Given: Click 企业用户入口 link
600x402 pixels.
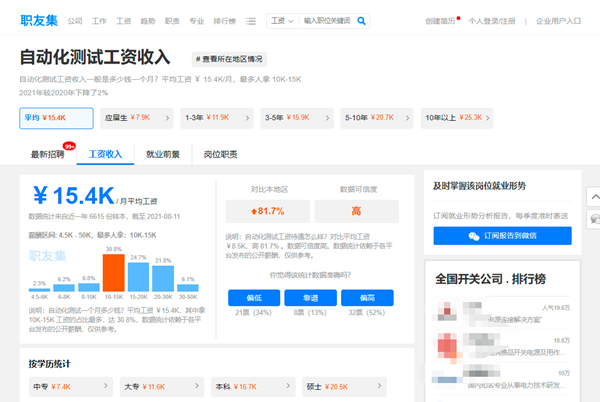Looking at the screenshot, I should pyautogui.click(x=558, y=21).
